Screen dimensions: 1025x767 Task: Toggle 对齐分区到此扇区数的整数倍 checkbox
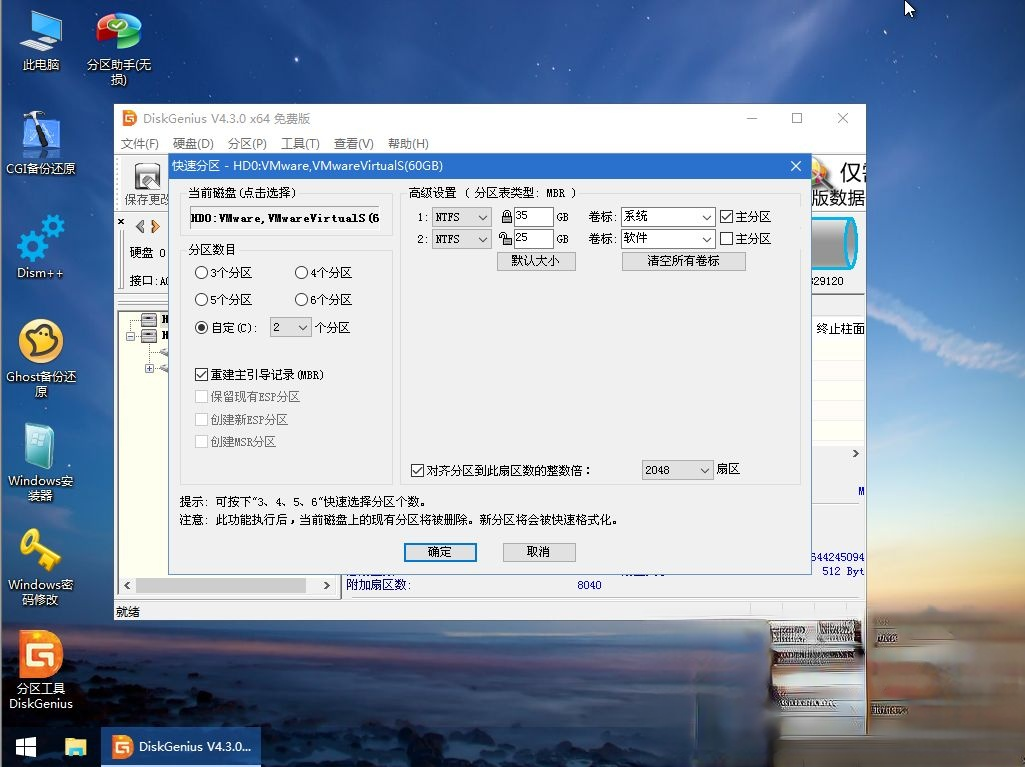417,470
